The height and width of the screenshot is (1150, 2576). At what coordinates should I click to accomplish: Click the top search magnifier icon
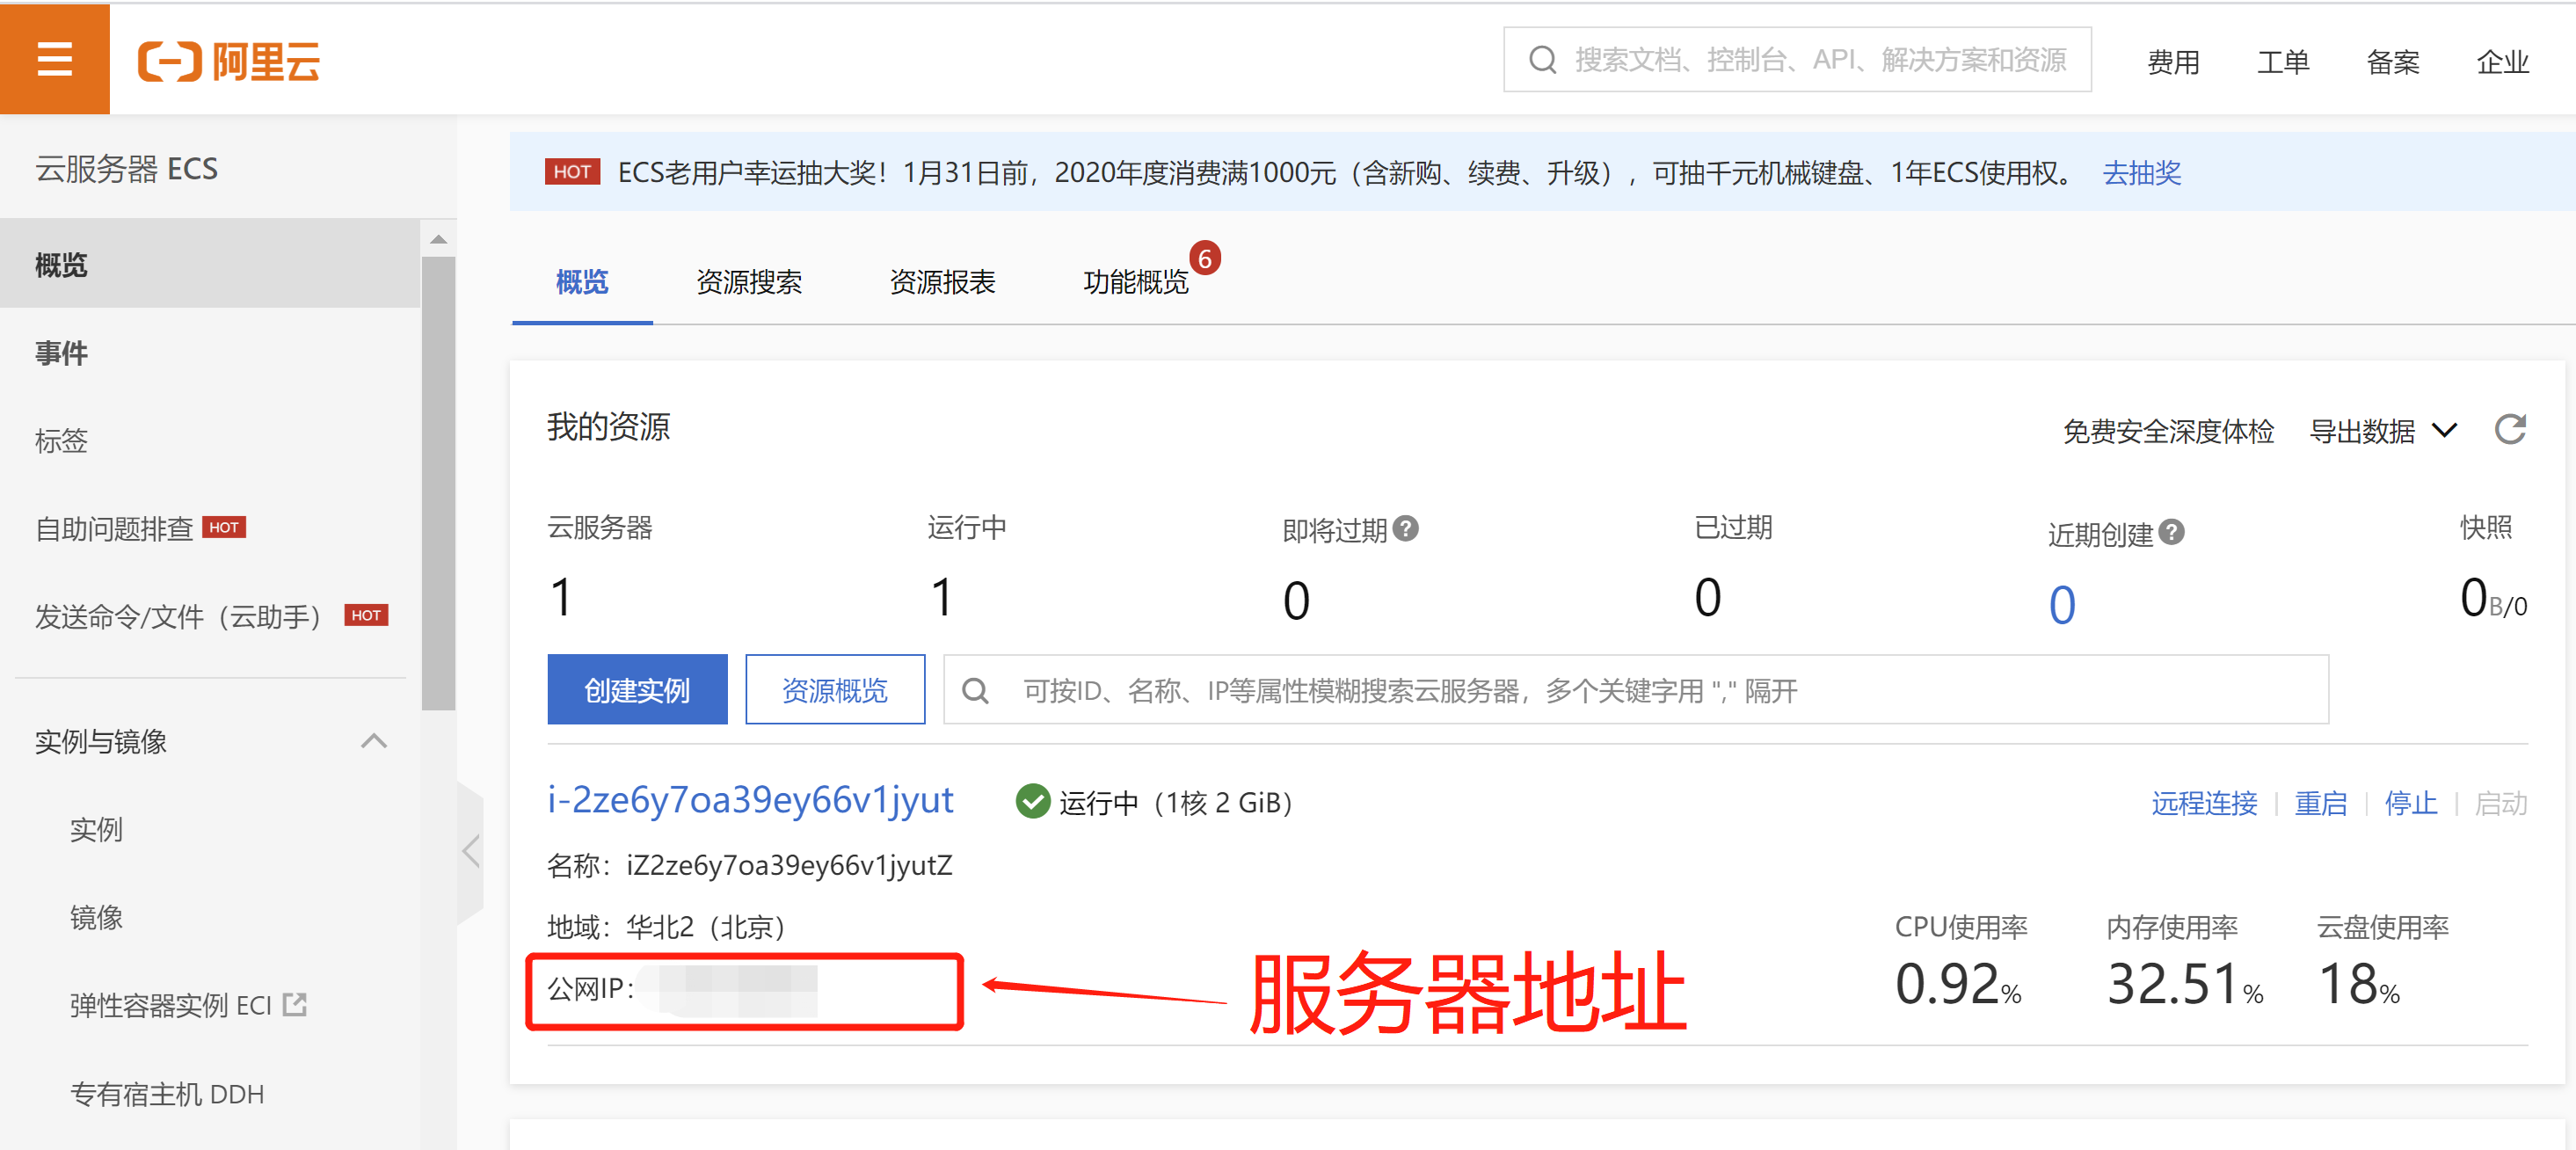pyautogui.click(x=1542, y=60)
